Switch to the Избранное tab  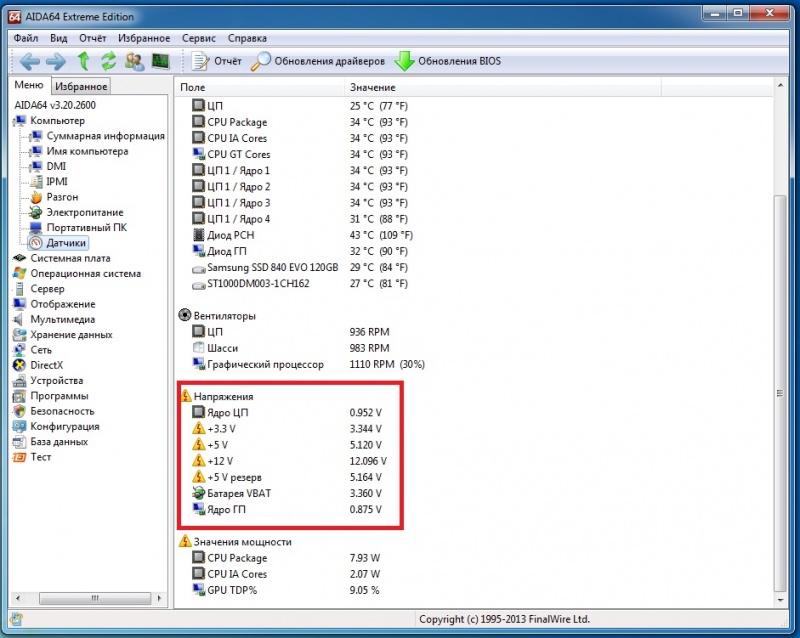coord(80,87)
